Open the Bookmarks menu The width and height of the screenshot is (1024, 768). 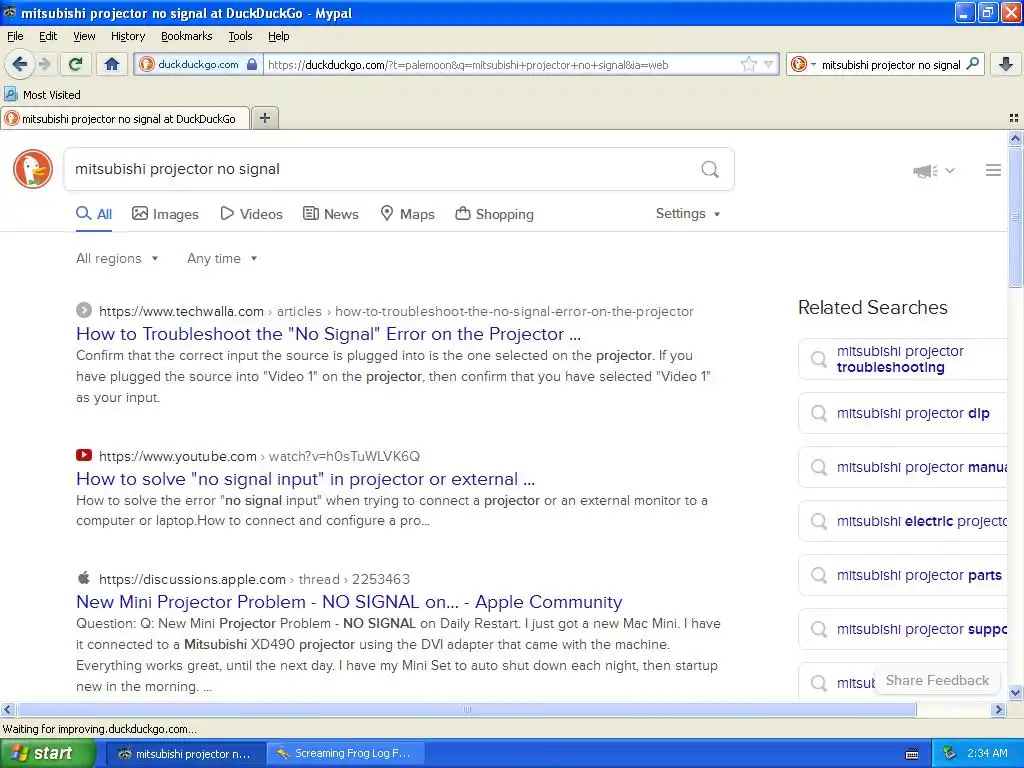[x=186, y=36]
